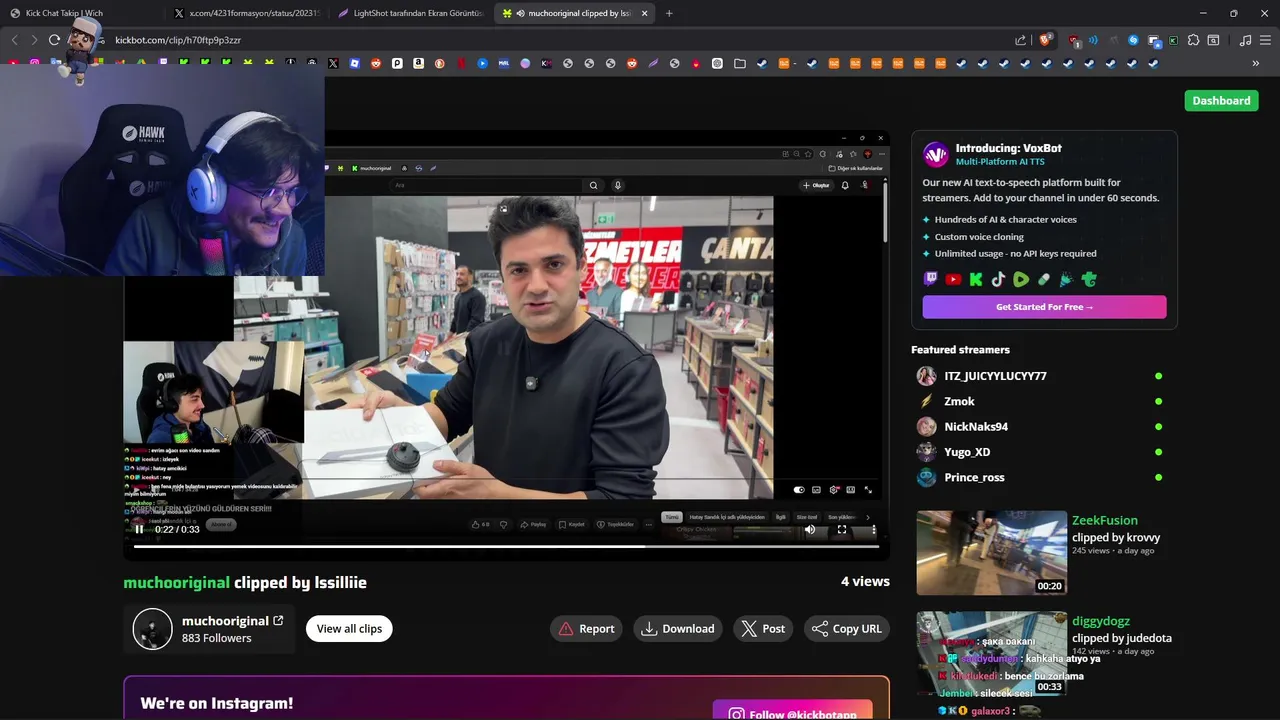Open featured streamer NickNaks94
This screenshot has width=1280, height=720.
click(x=976, y=427)
